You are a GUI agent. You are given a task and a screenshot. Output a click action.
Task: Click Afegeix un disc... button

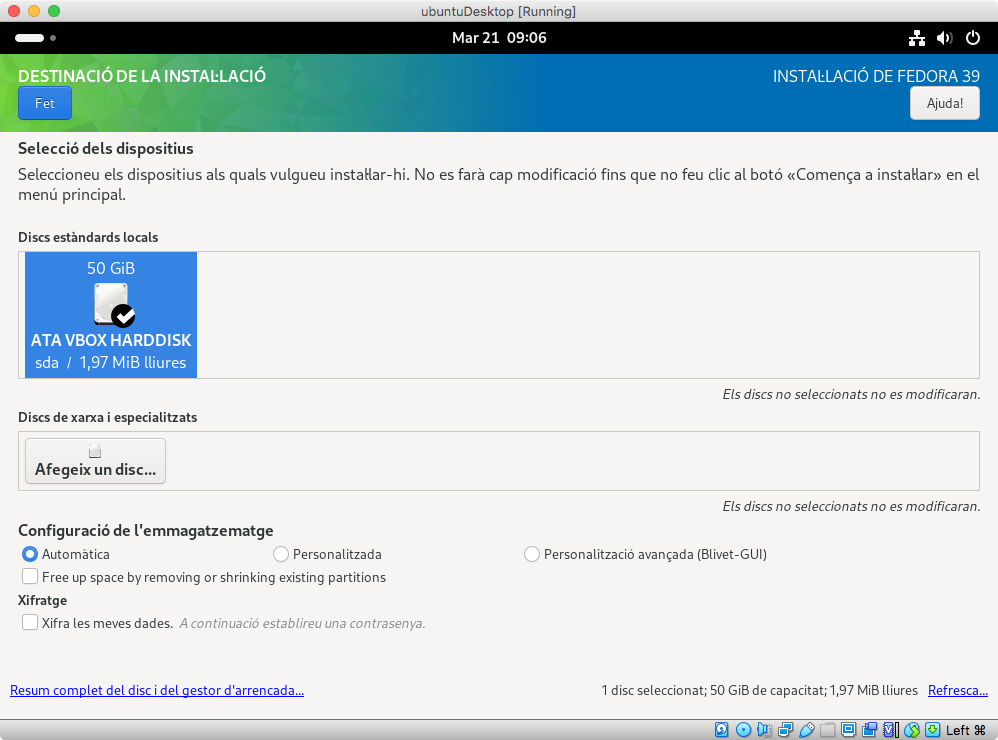click(95, 461)
